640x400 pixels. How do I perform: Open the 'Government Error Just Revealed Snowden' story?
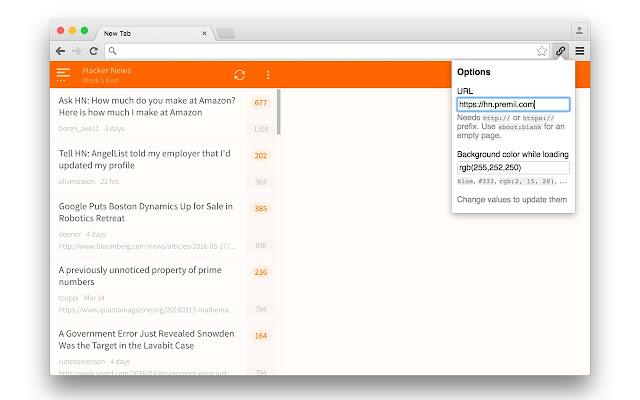(x=147, y=340)
